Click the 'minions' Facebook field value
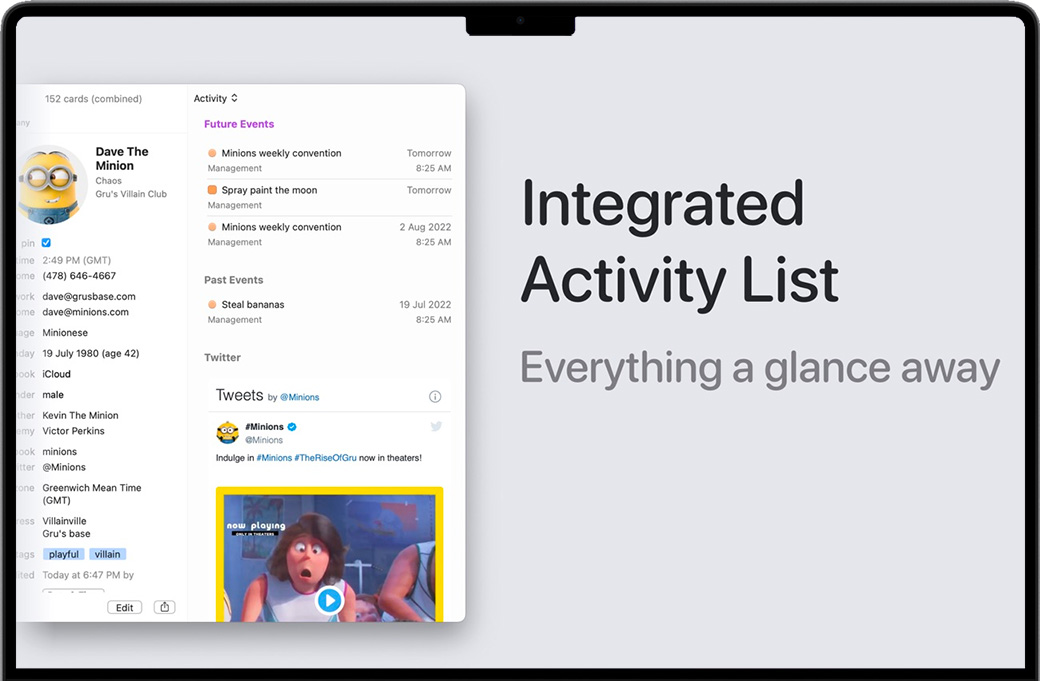 pyautogui.click(x=60, y=452)
